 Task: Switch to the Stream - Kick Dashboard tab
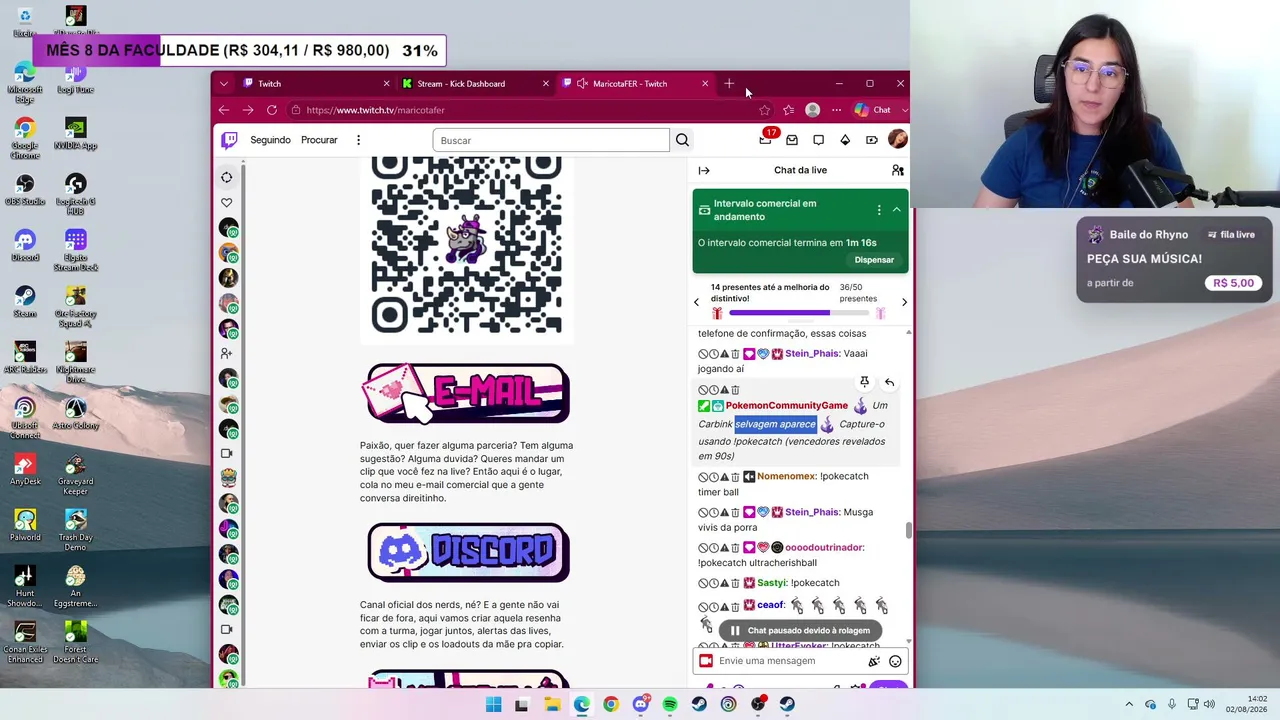click(474, 84)
